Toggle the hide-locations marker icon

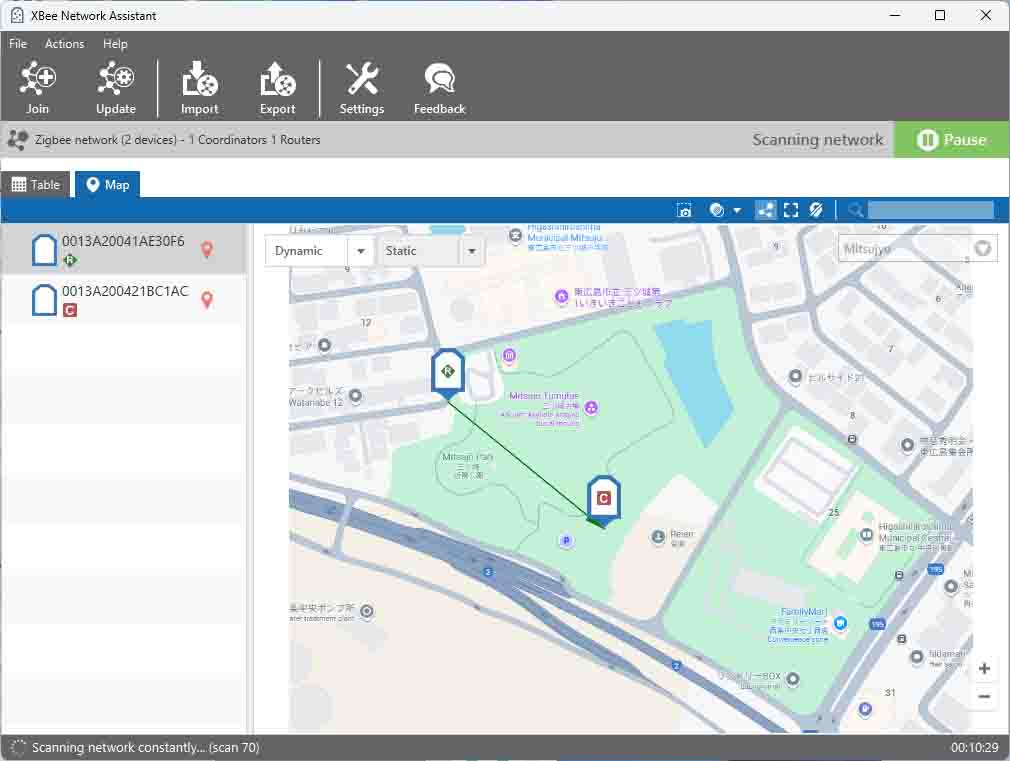pyautogui.click(x=816, y=210)
